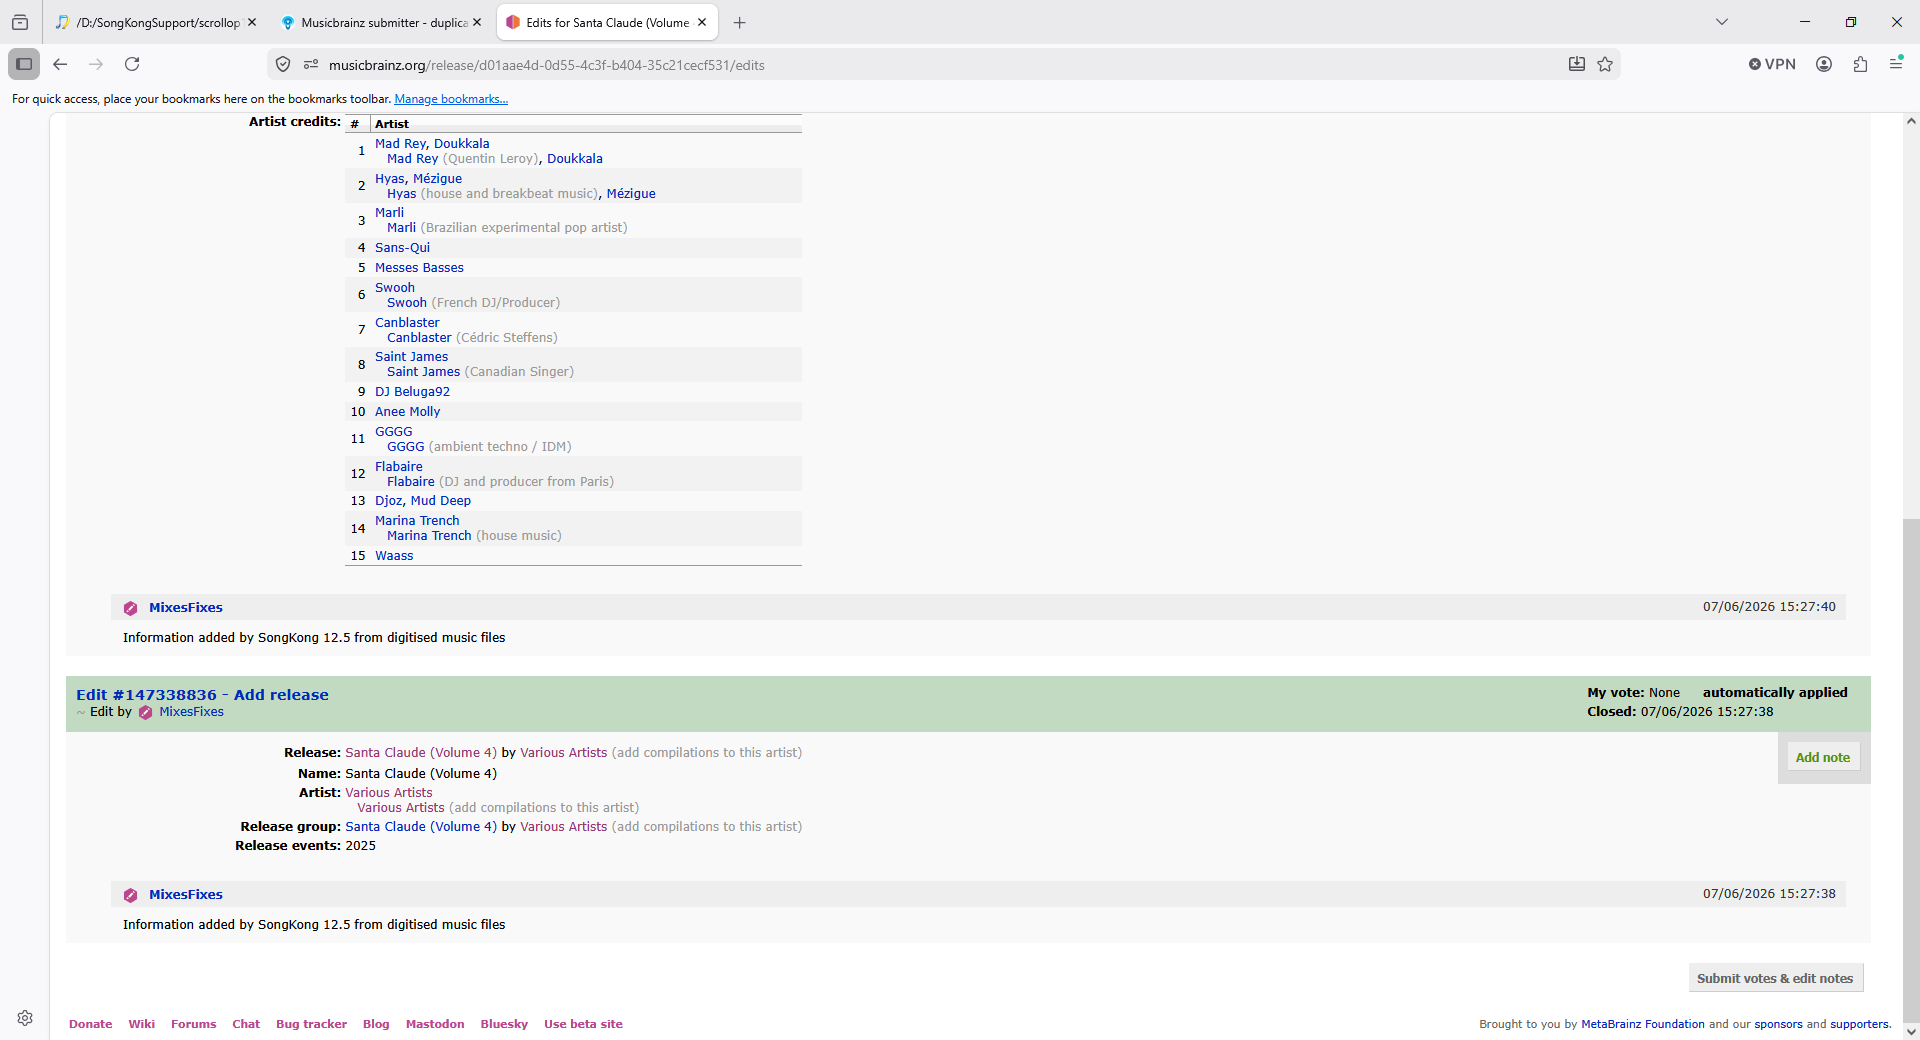Open the MetaBrainz Foundation link

(x=1643, y=1024)
